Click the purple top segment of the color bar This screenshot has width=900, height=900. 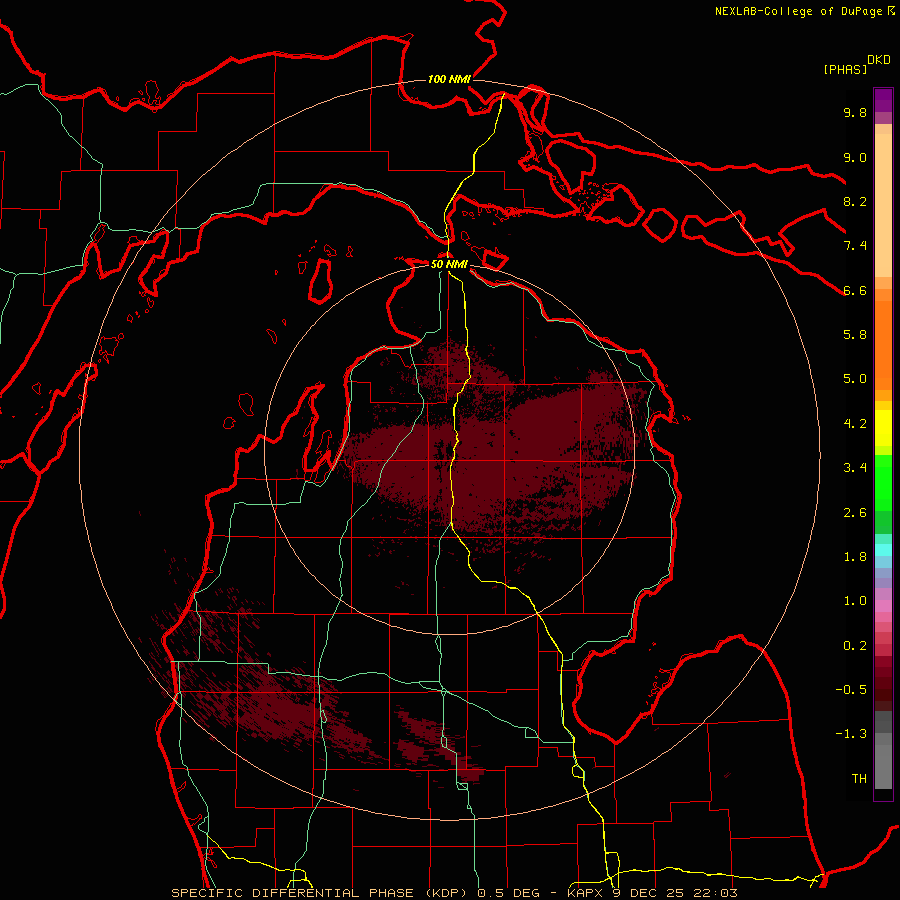tap(883, 100)
